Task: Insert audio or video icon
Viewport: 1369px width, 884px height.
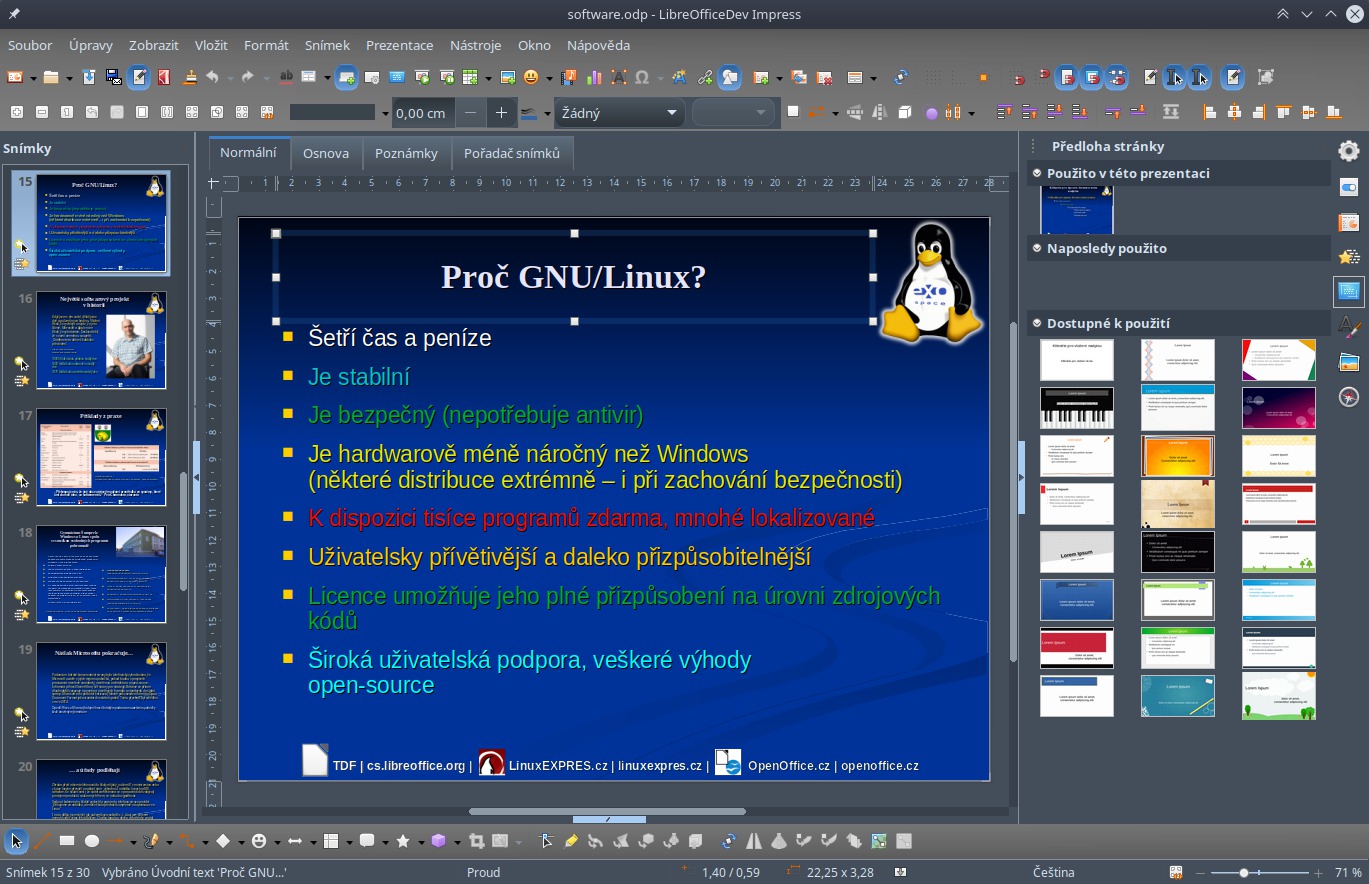Action: tap(568, 77)
